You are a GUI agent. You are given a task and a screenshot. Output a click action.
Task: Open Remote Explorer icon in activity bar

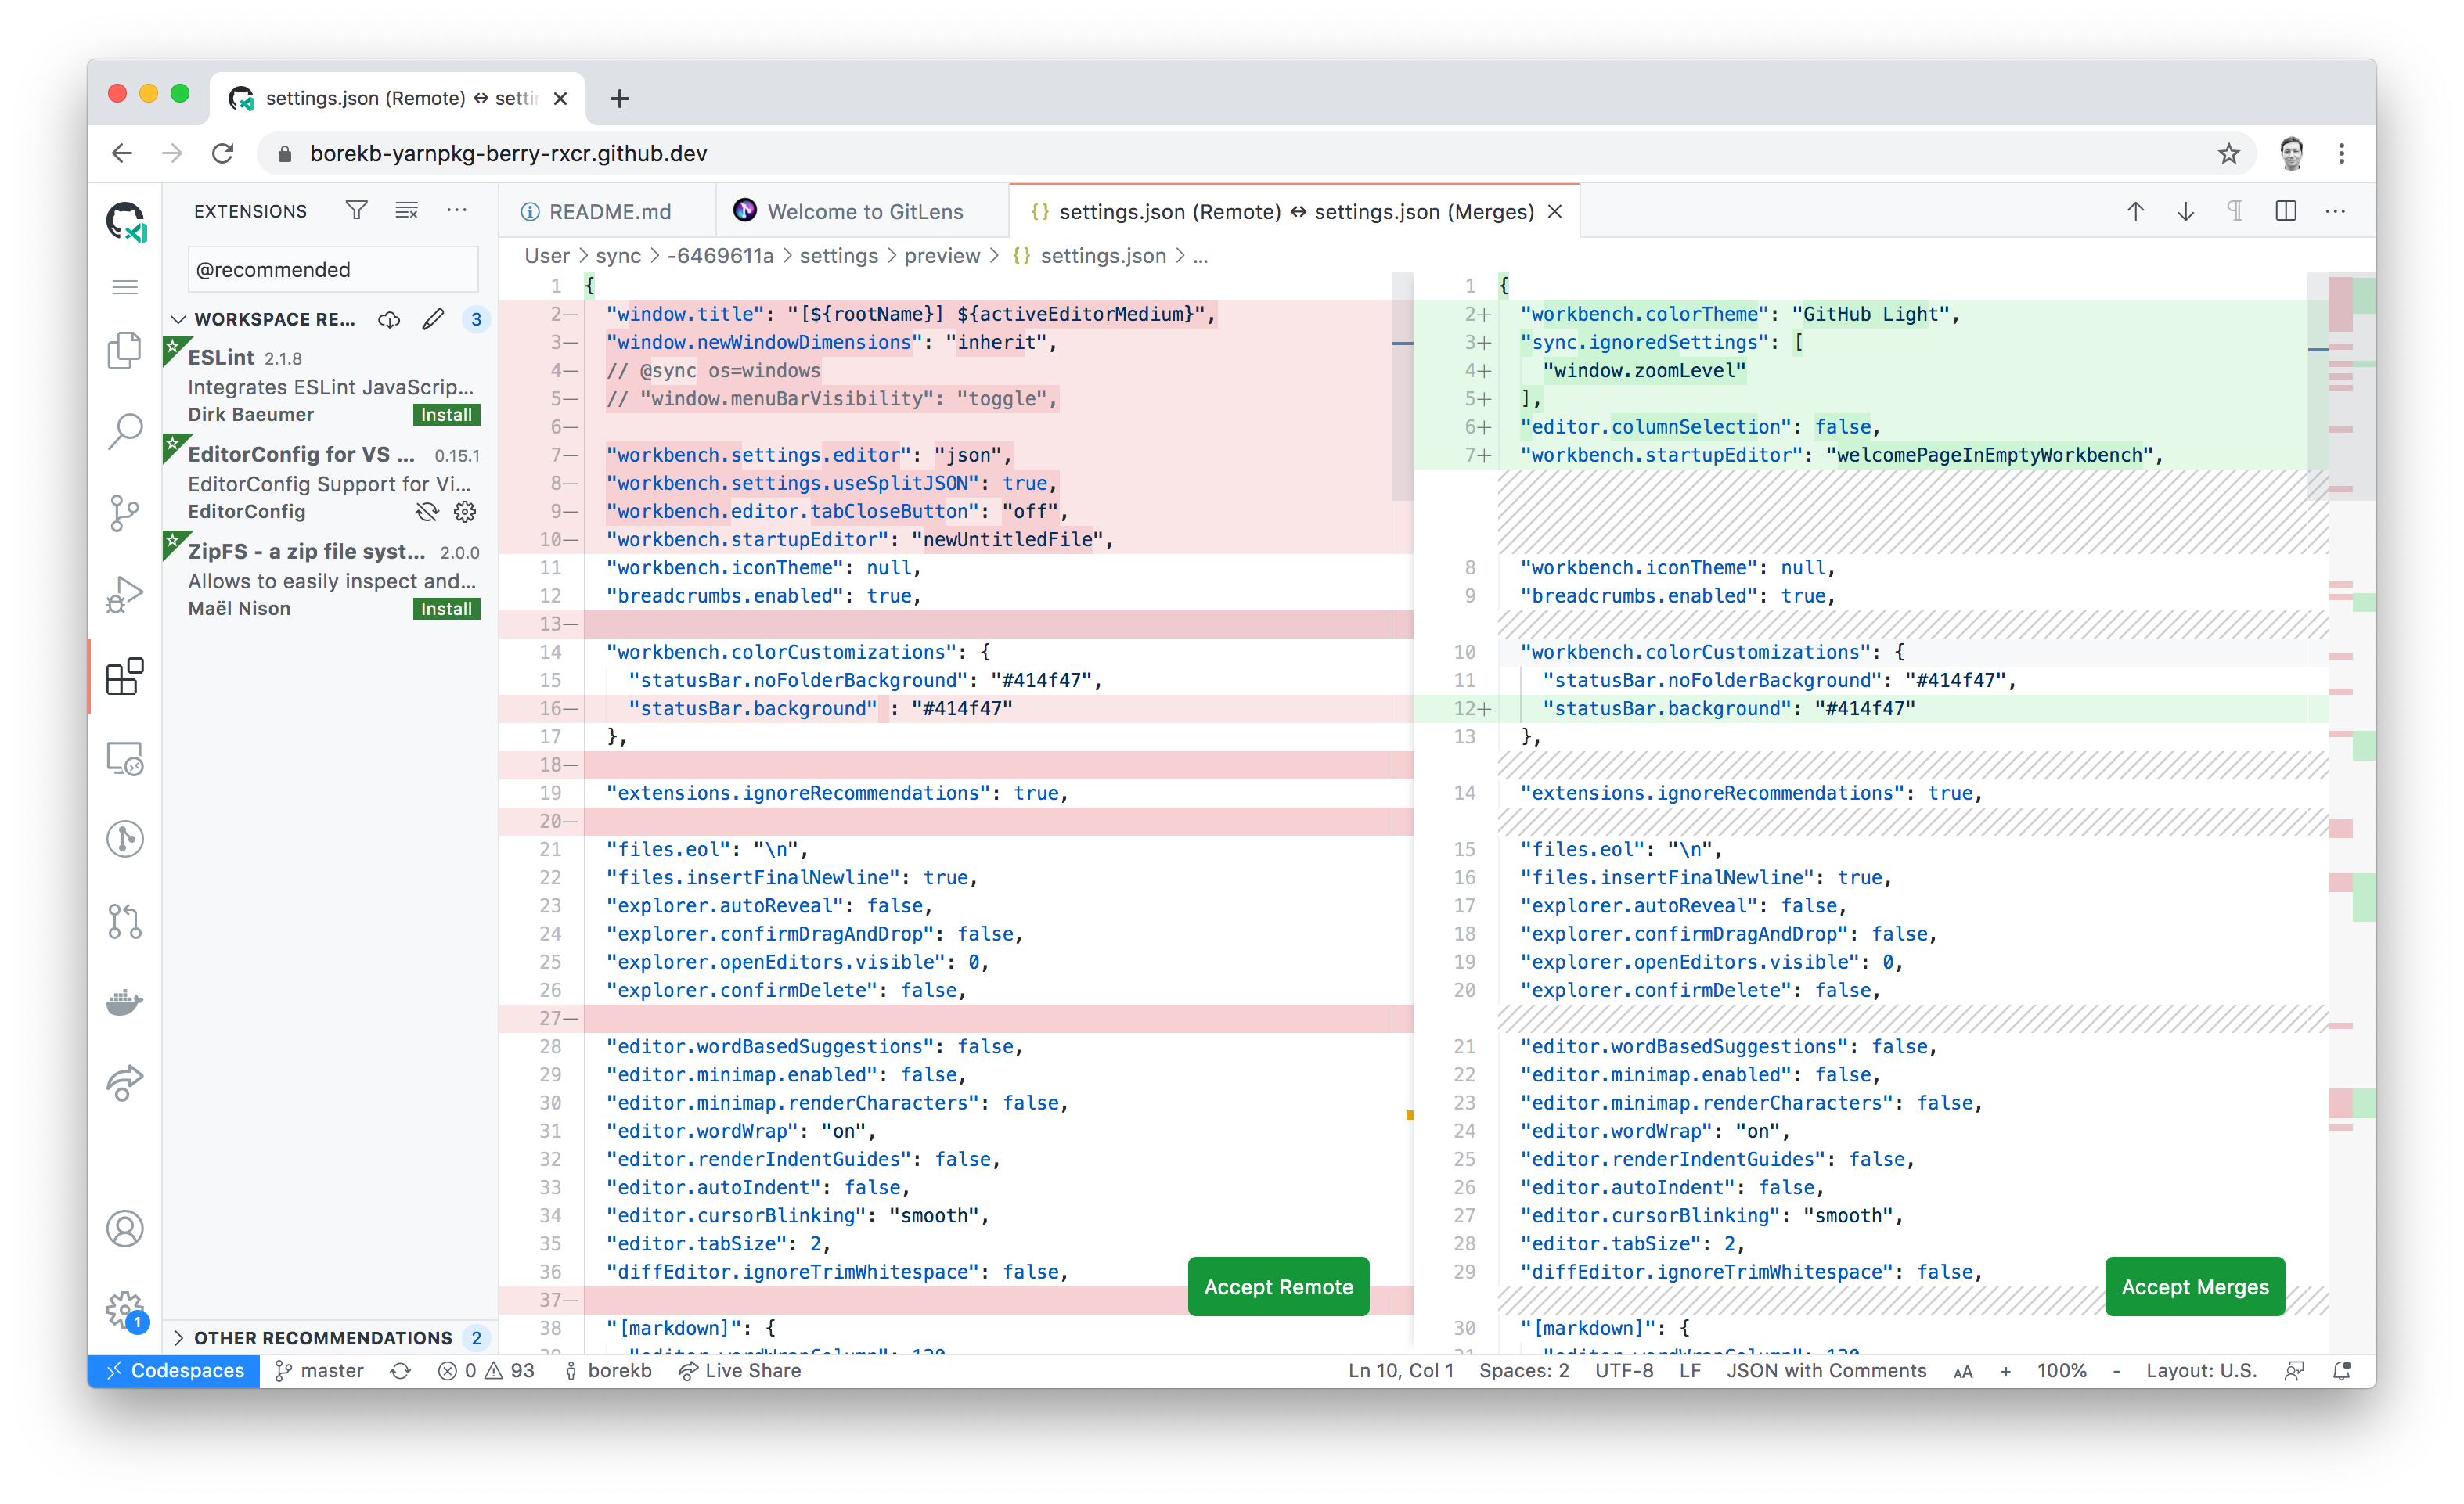[x=125, y=758]
